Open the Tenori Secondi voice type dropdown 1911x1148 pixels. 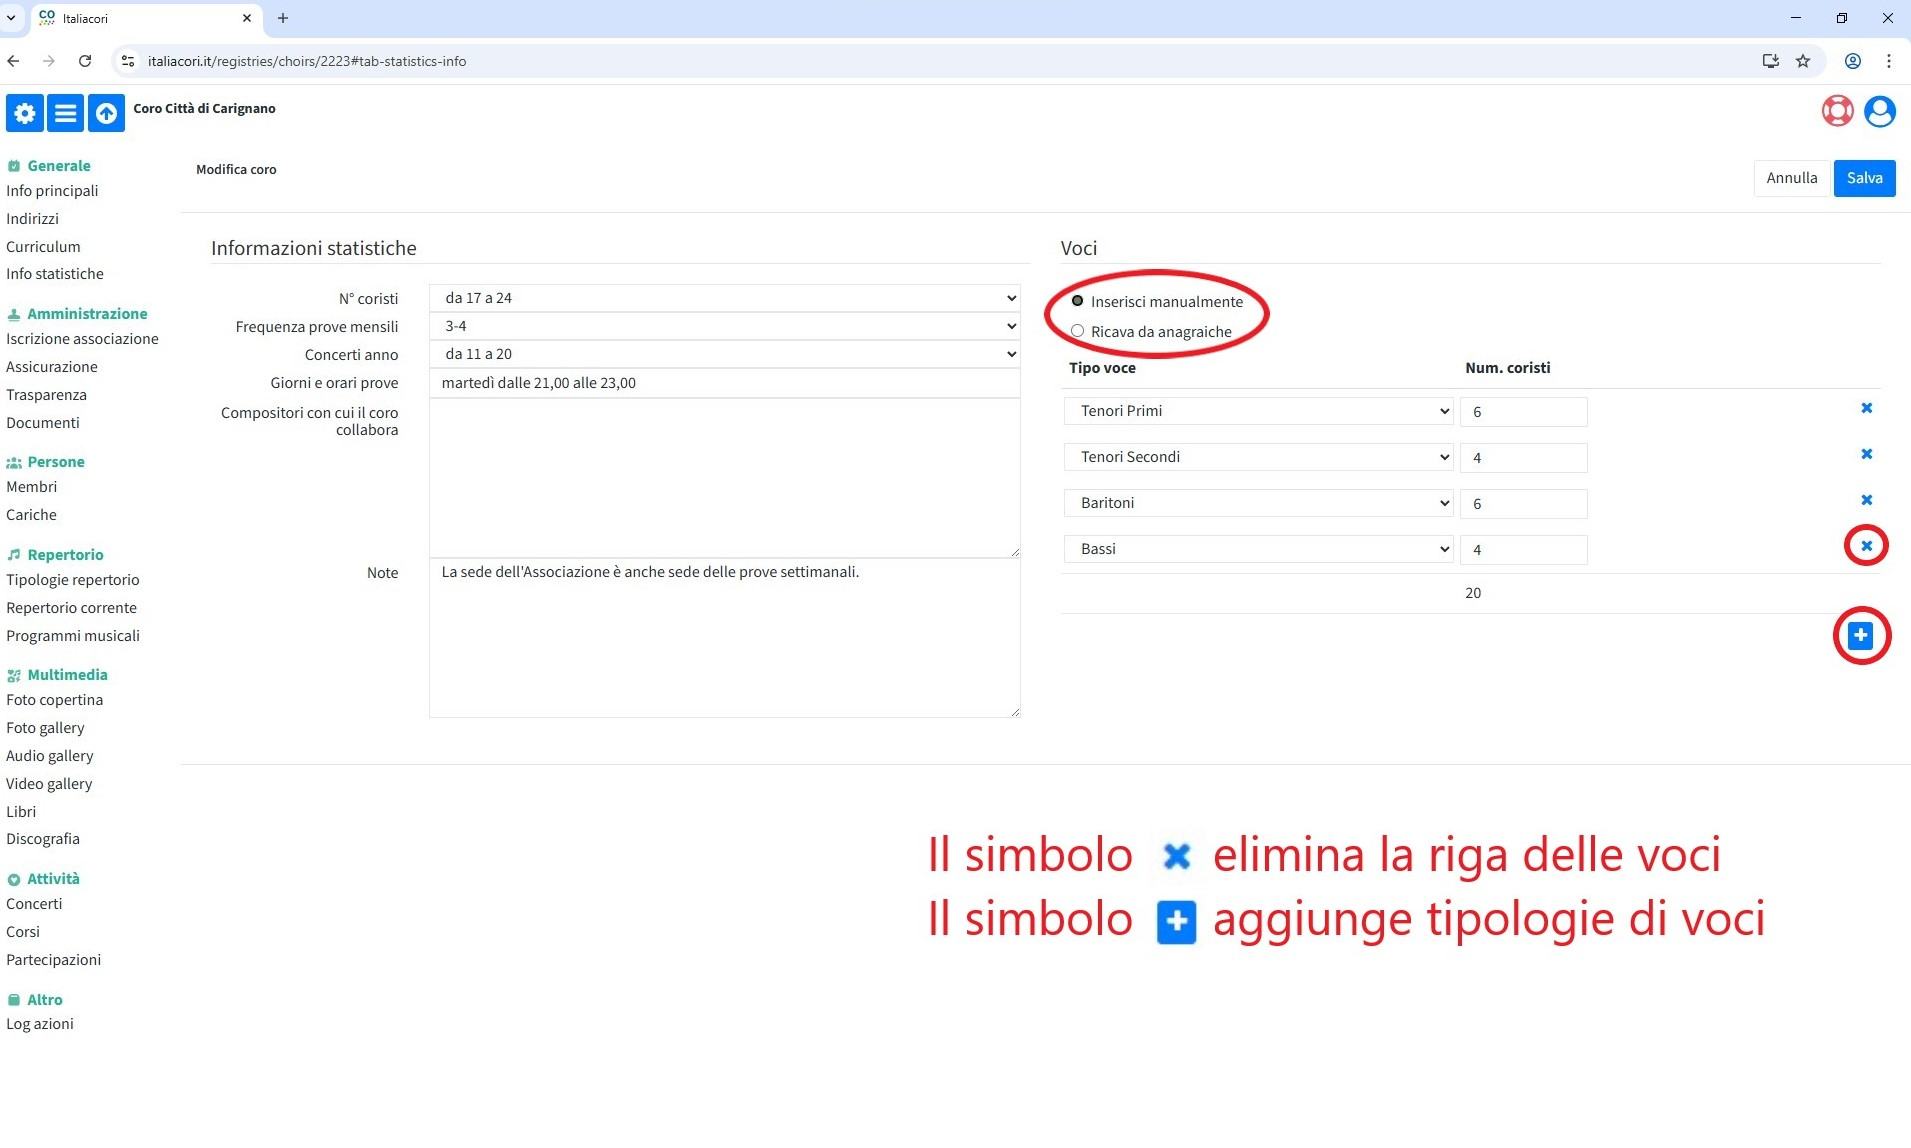pyautogui.click(x=1258, y=457)
